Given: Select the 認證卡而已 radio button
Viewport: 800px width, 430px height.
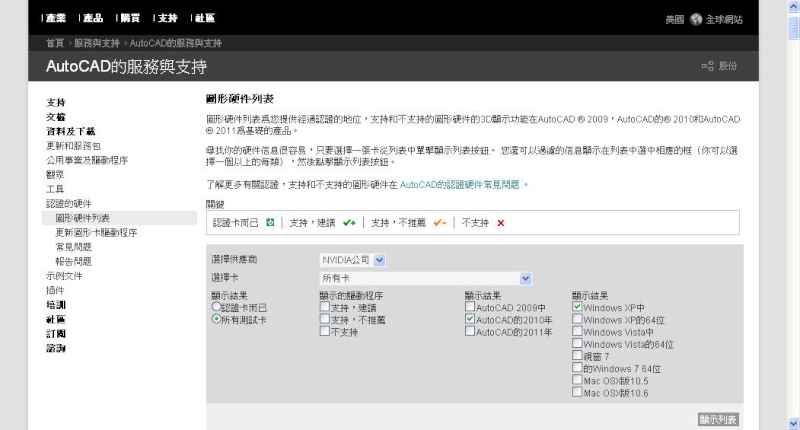Looking at the screenshot, I should pos(216,307).
